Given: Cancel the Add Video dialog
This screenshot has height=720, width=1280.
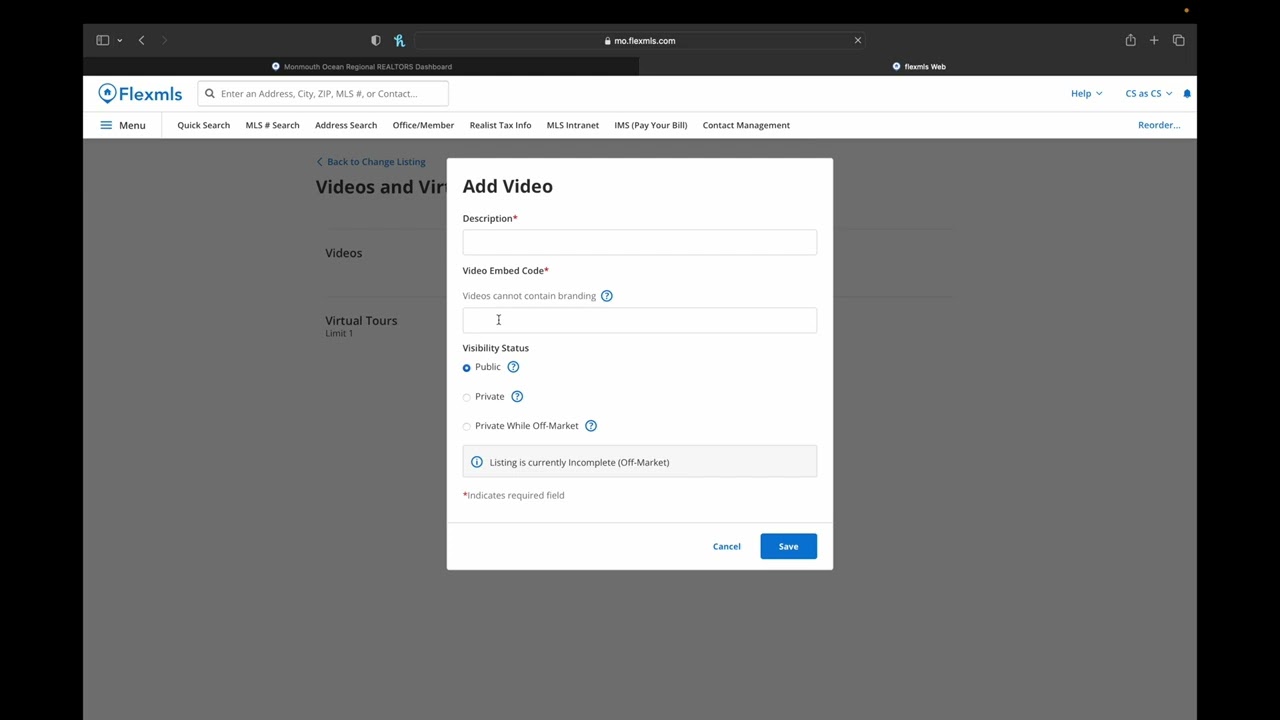Looking at the screenshot, I should pos(727,546).
